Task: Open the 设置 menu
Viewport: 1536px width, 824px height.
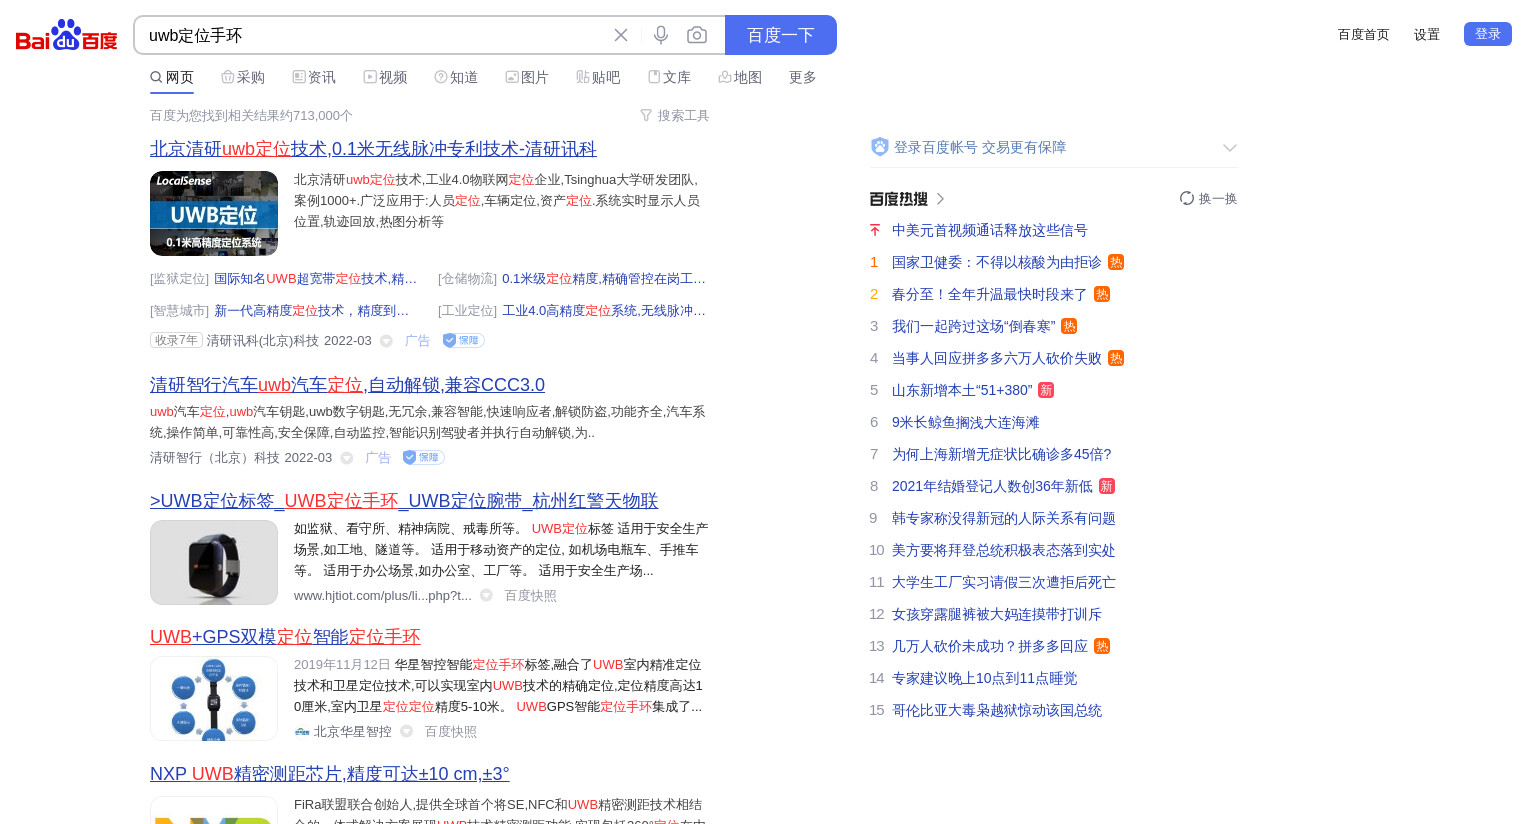Action: pyautogui.click(x=1427, y=34)
